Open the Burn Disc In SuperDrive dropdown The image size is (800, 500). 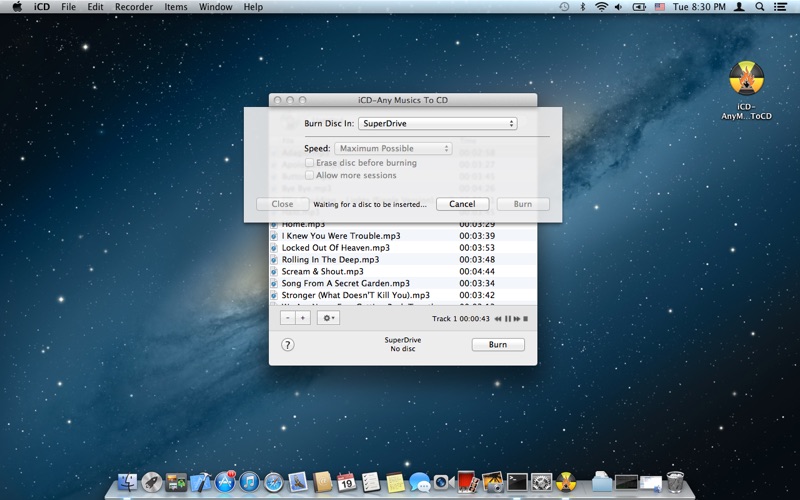click(x=438, y=123)
